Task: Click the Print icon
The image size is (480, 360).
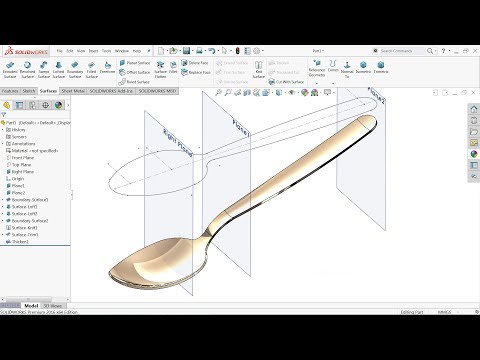Action: tap(199, 51)
